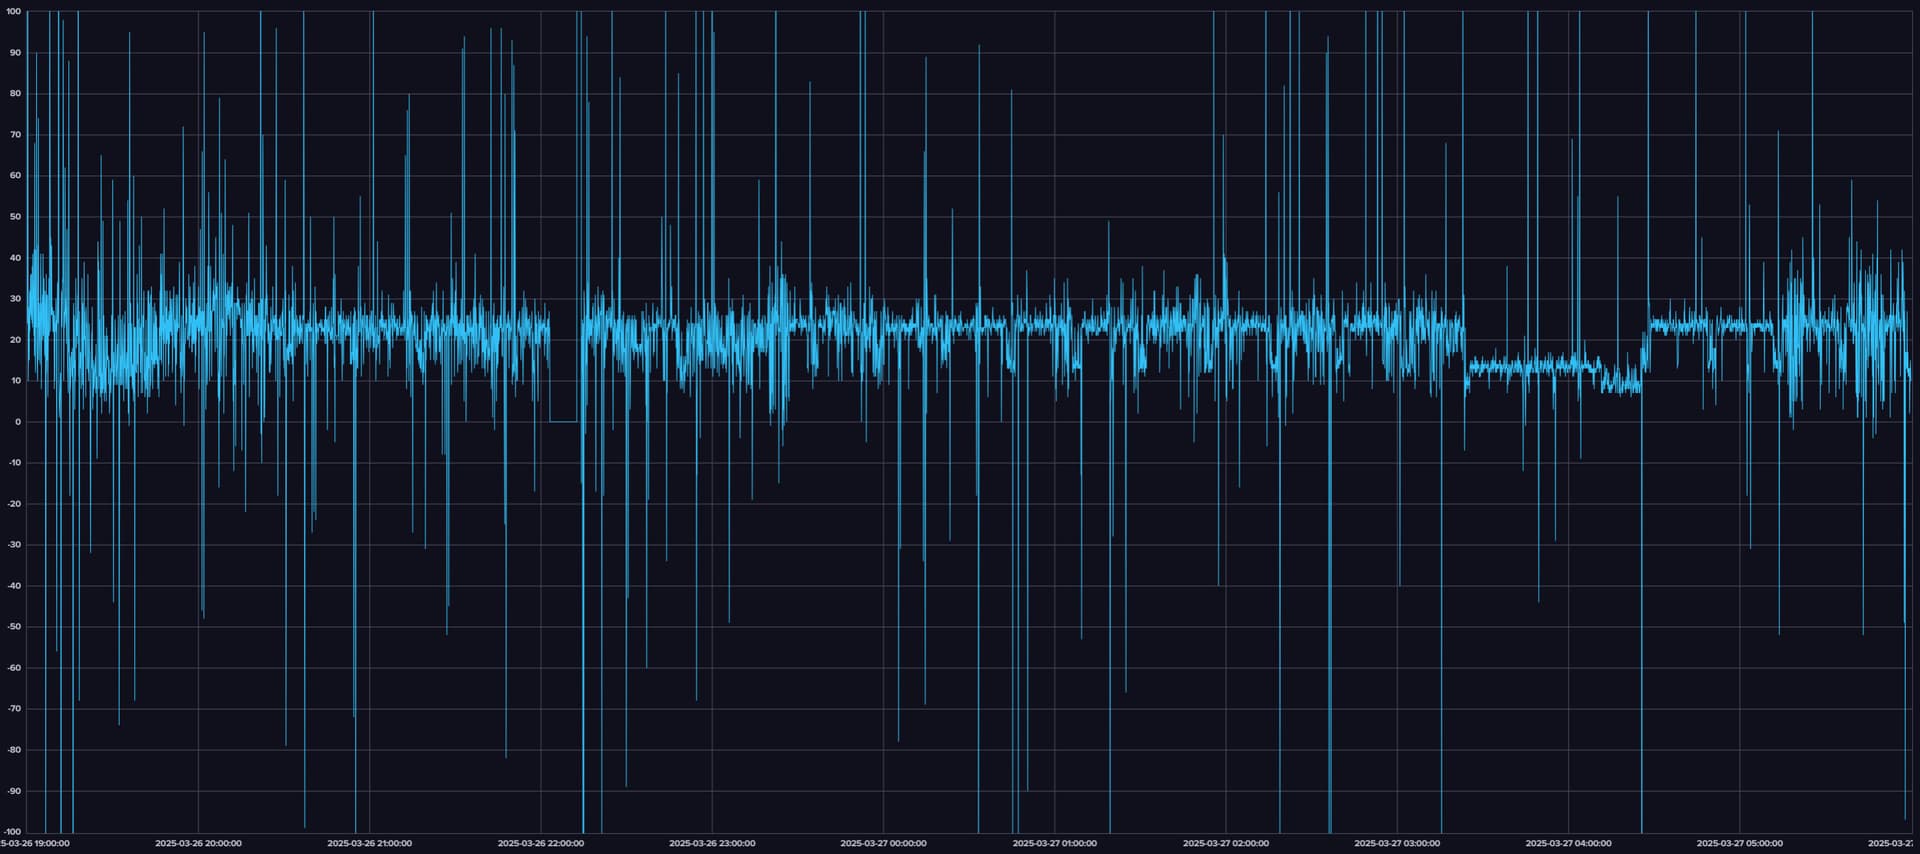Click the -50 y-axis tick label
1920x854 pixels.
click(x=14, y=627)
